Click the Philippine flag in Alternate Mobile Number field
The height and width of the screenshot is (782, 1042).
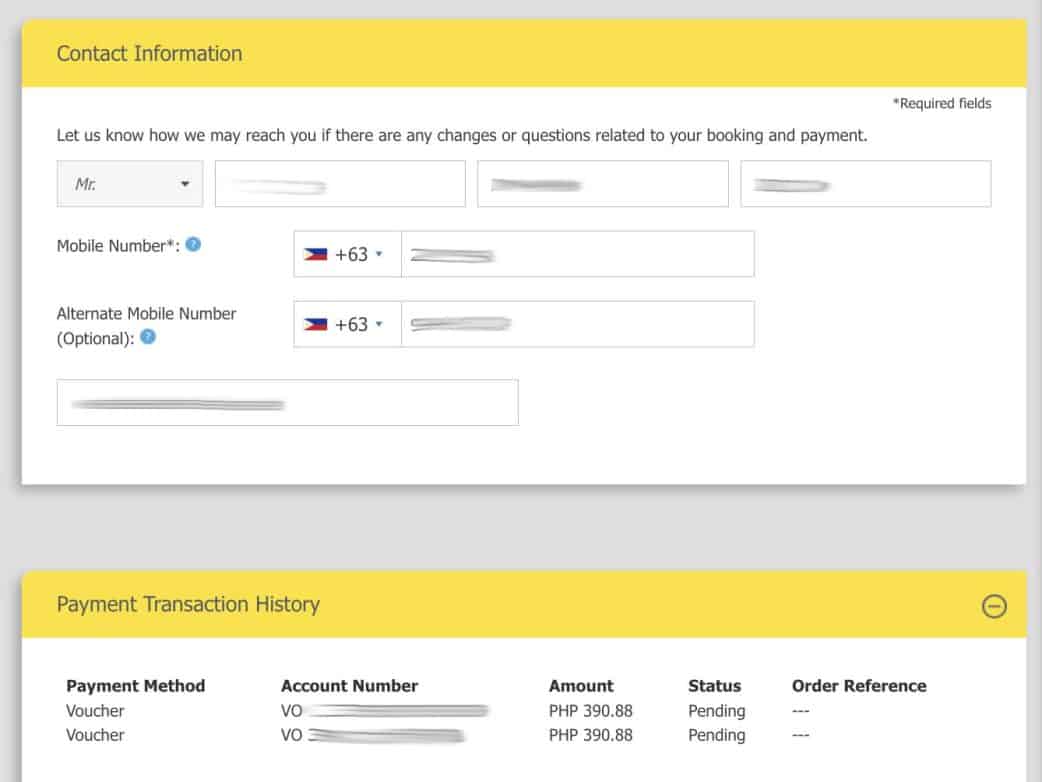[x=316, y=324]
